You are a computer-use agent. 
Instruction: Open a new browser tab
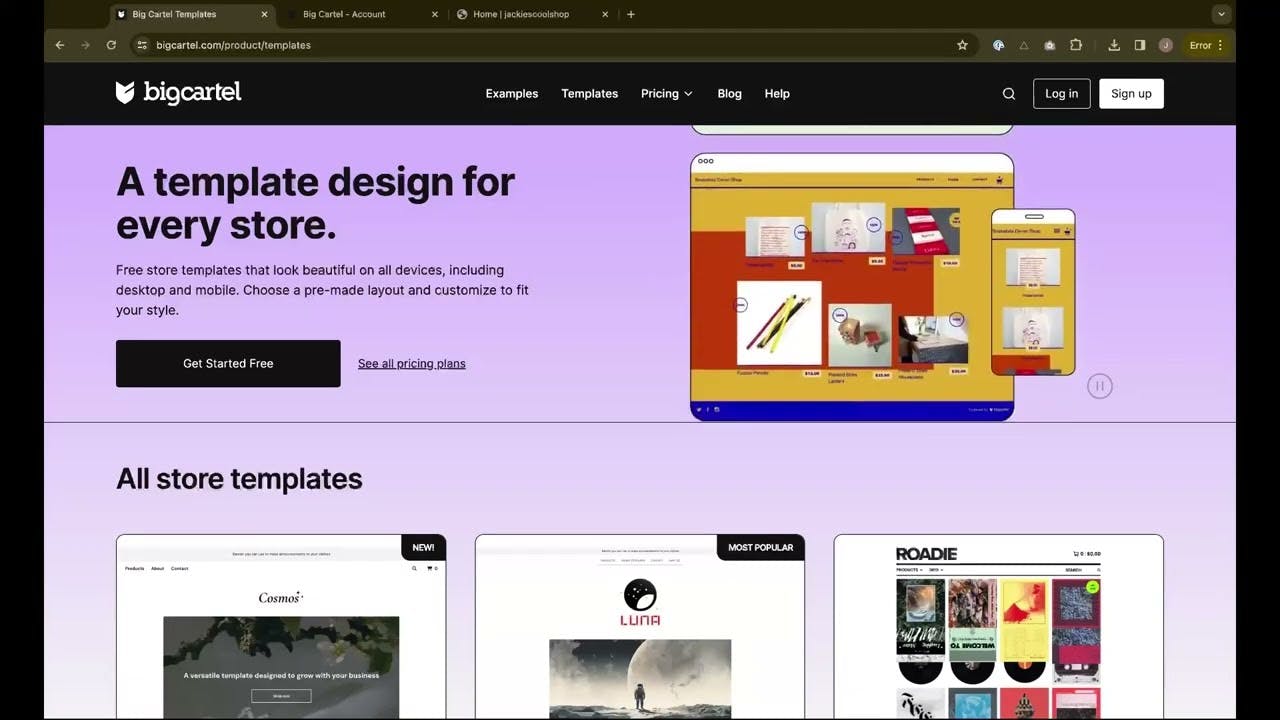[x=630, y=15]
